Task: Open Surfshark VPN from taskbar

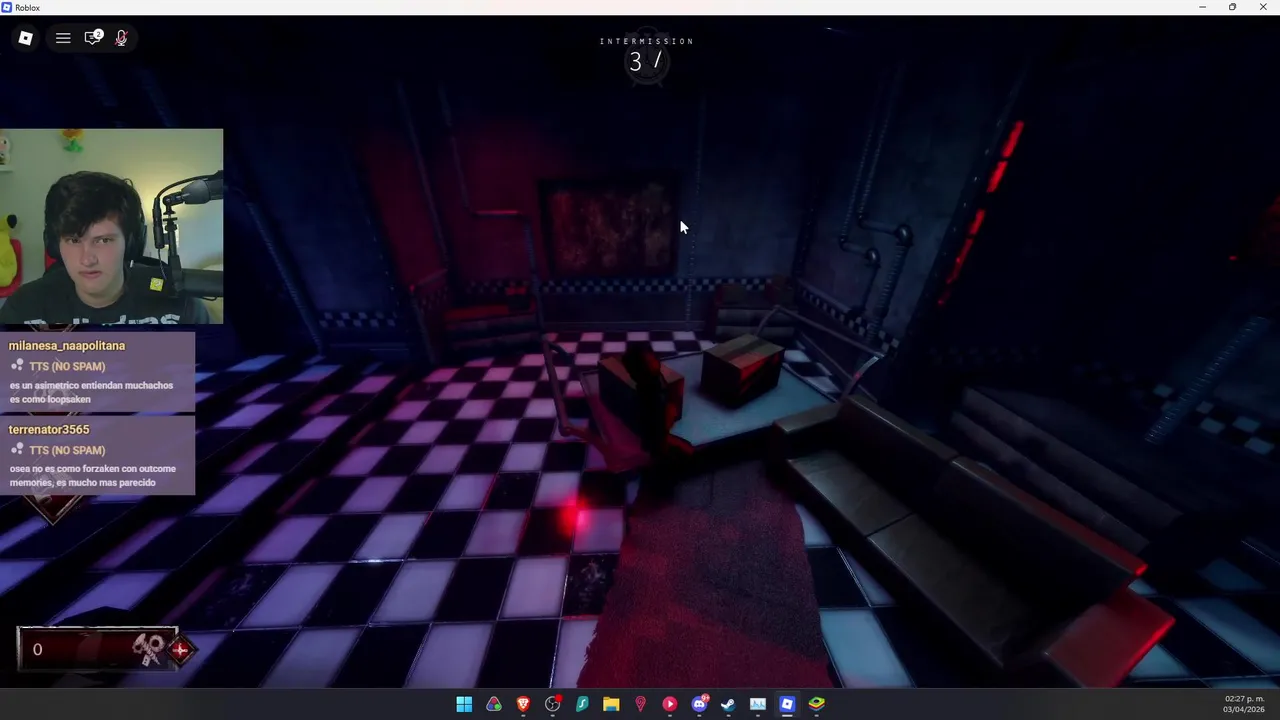Action: (x=582, y=704)
